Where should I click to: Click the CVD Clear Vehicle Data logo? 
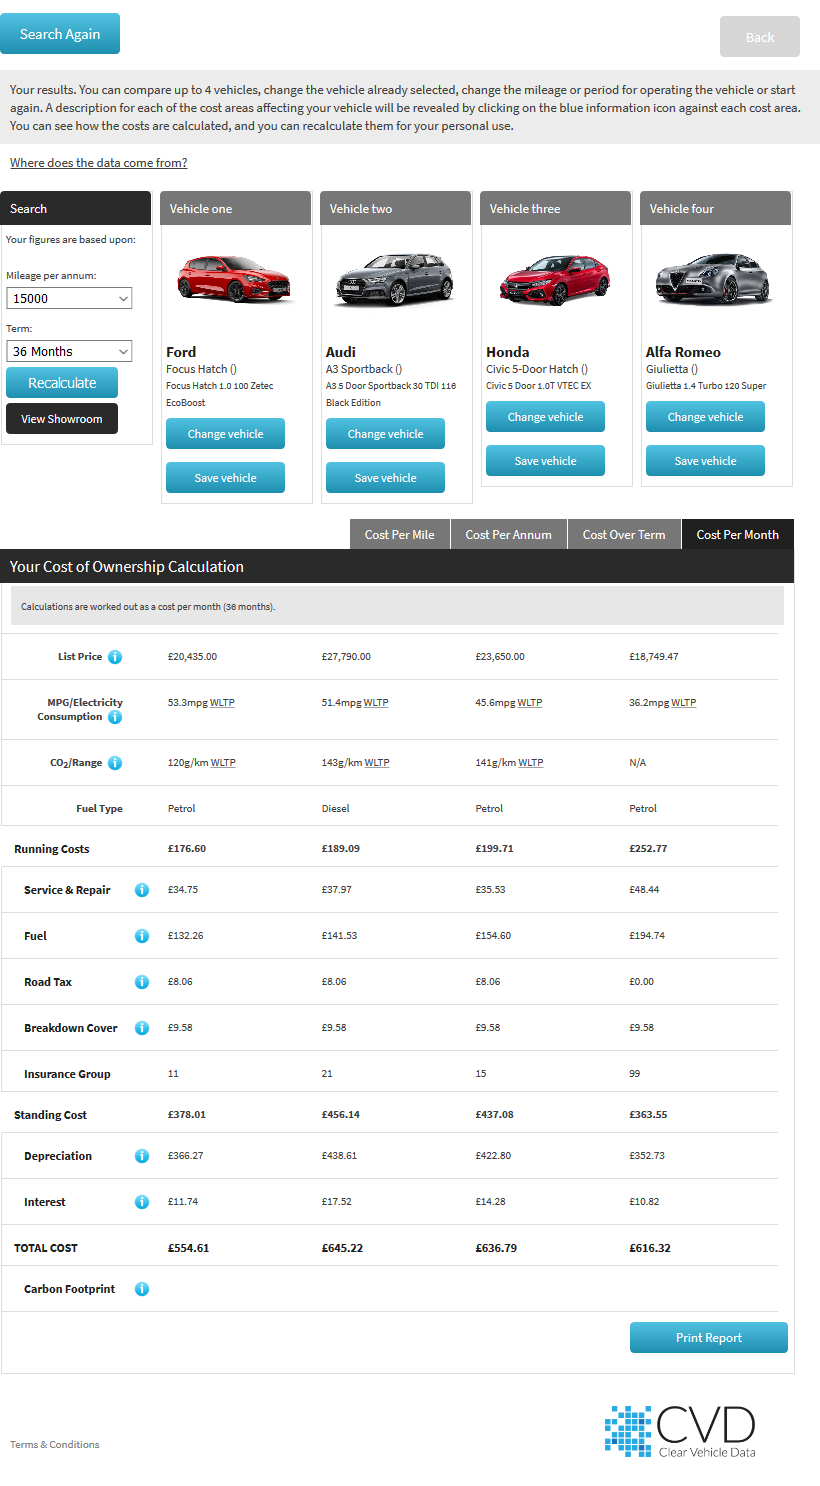(x=680, y=1431)
